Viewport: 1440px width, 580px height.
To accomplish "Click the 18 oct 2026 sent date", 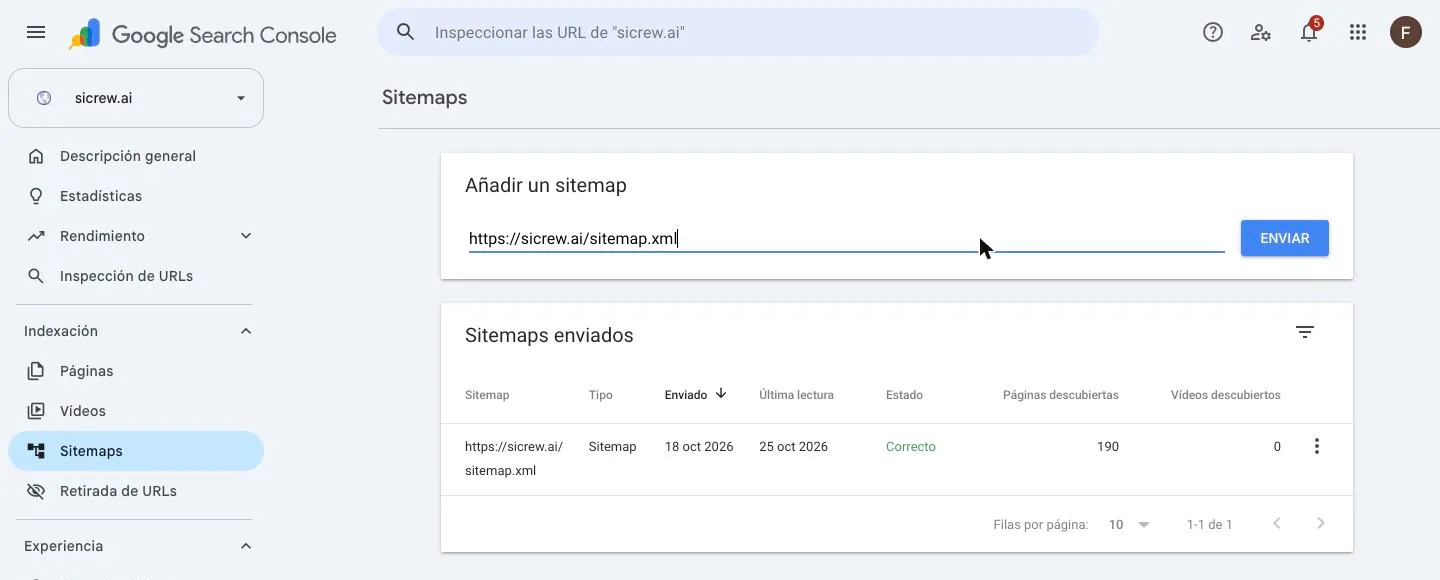I will [x=699, y=447].
